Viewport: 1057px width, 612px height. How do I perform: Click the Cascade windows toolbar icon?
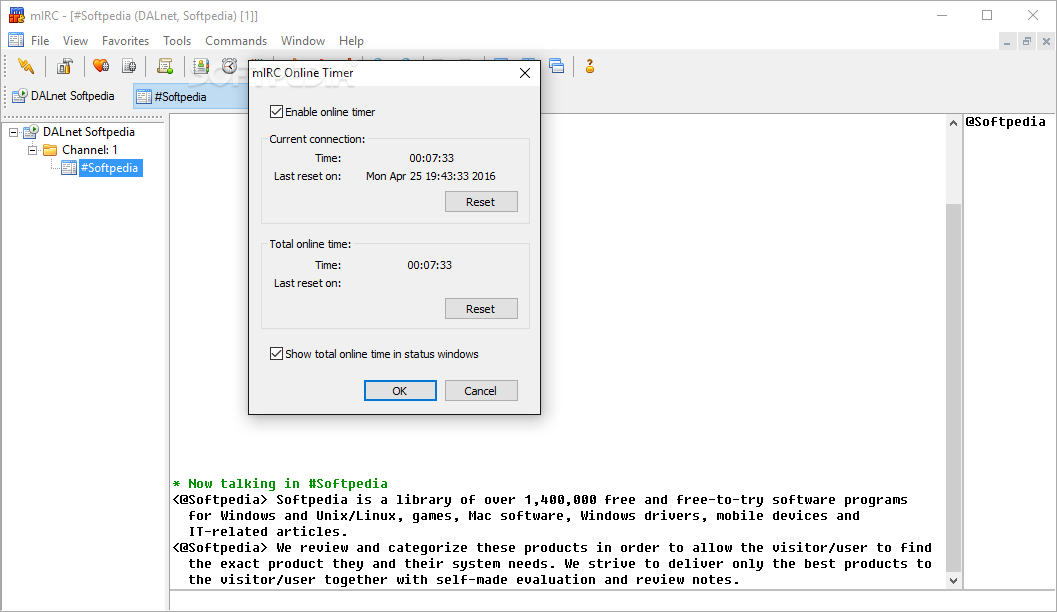click(x=556, y=66)
